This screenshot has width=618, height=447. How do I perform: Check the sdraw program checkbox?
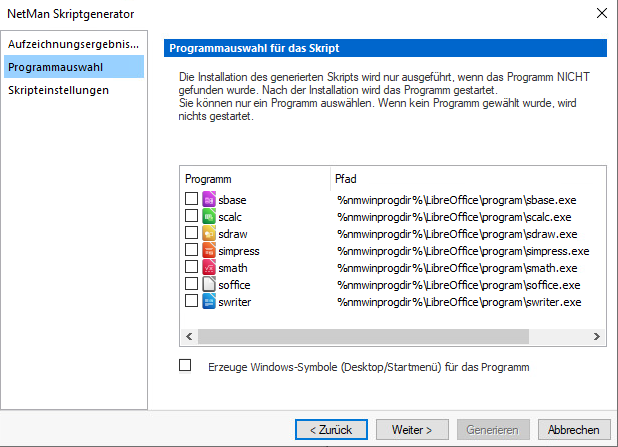192,232
